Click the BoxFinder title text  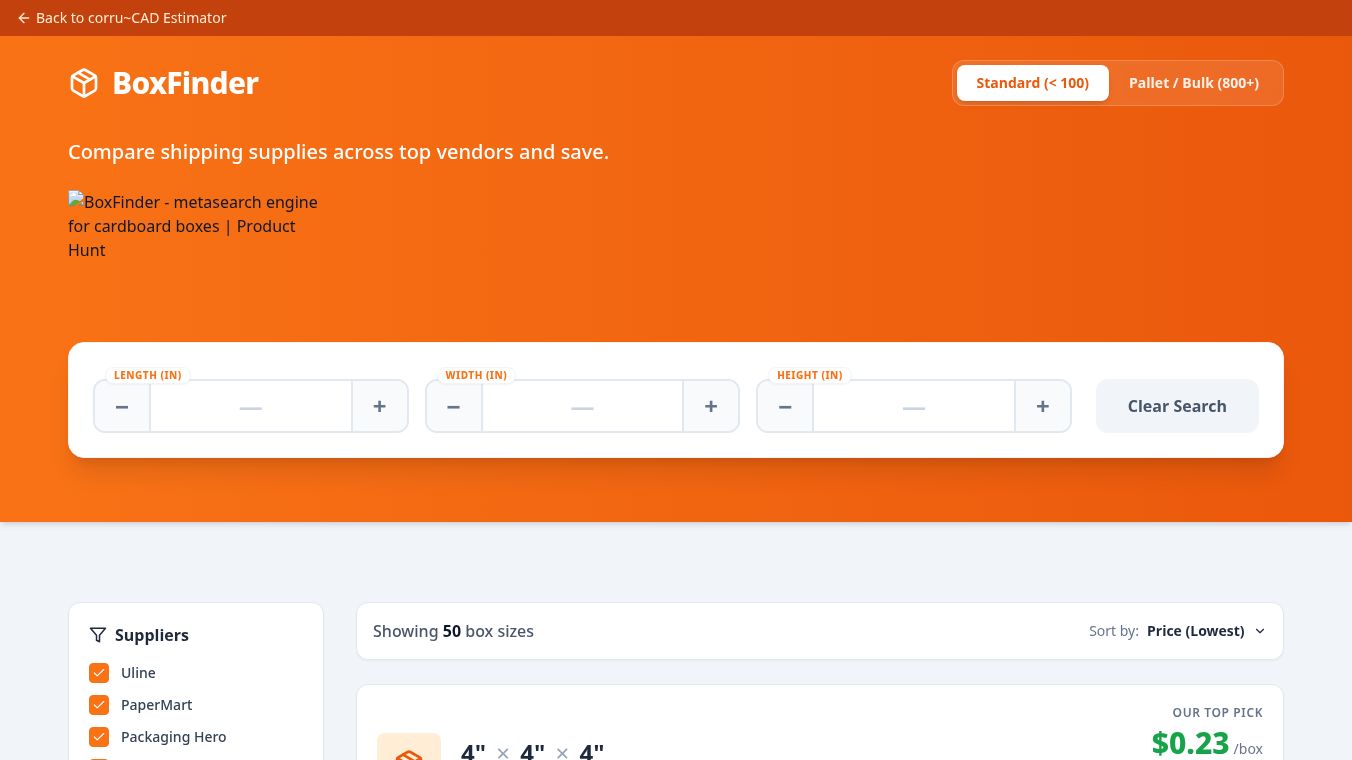coord(186,83)
